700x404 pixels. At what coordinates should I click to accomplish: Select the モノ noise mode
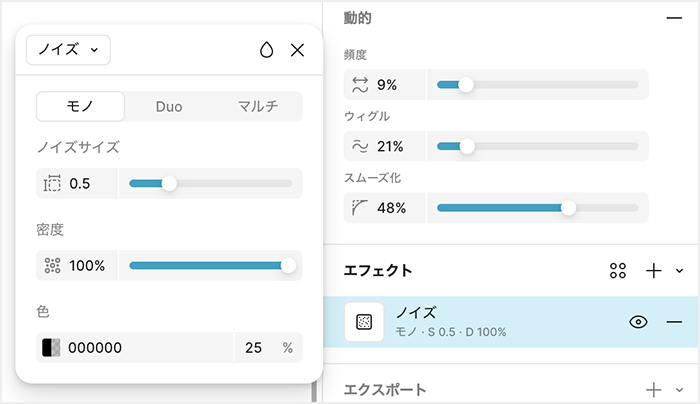[x=80, y=107]
